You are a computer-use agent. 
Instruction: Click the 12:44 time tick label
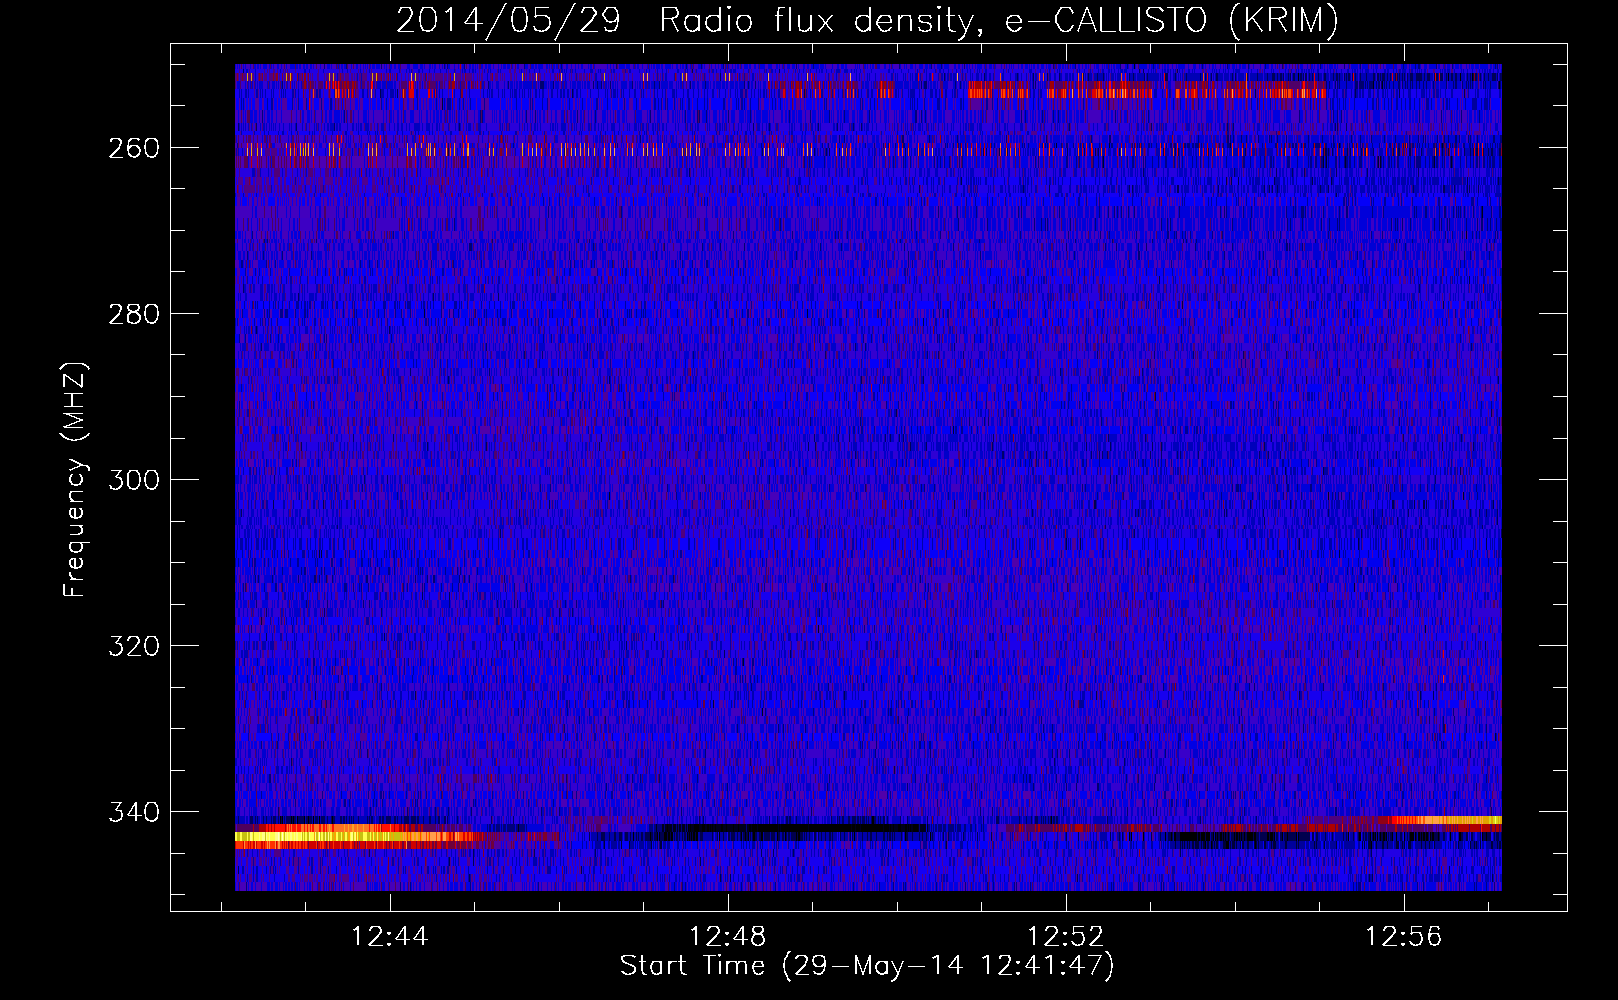pos(390,937)
